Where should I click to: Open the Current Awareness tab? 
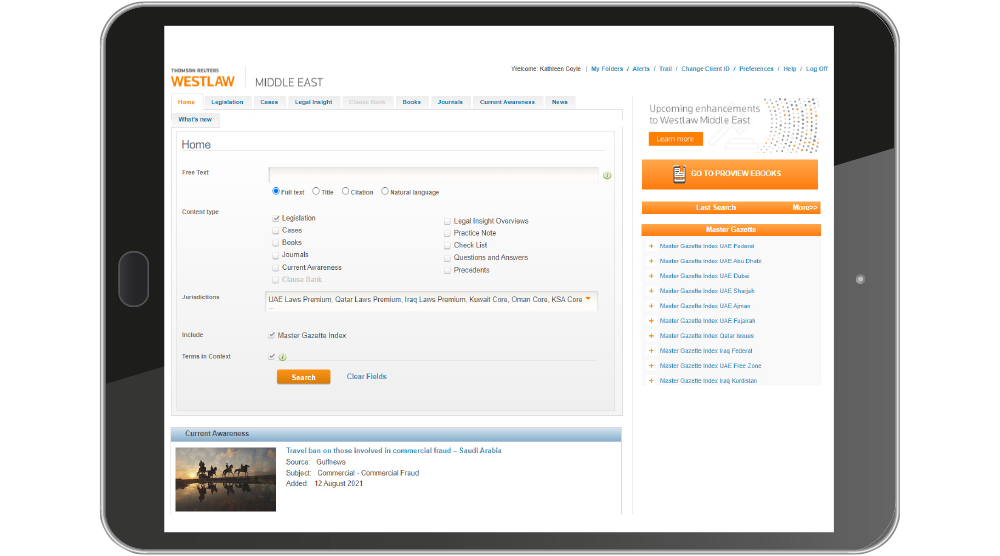507,102
